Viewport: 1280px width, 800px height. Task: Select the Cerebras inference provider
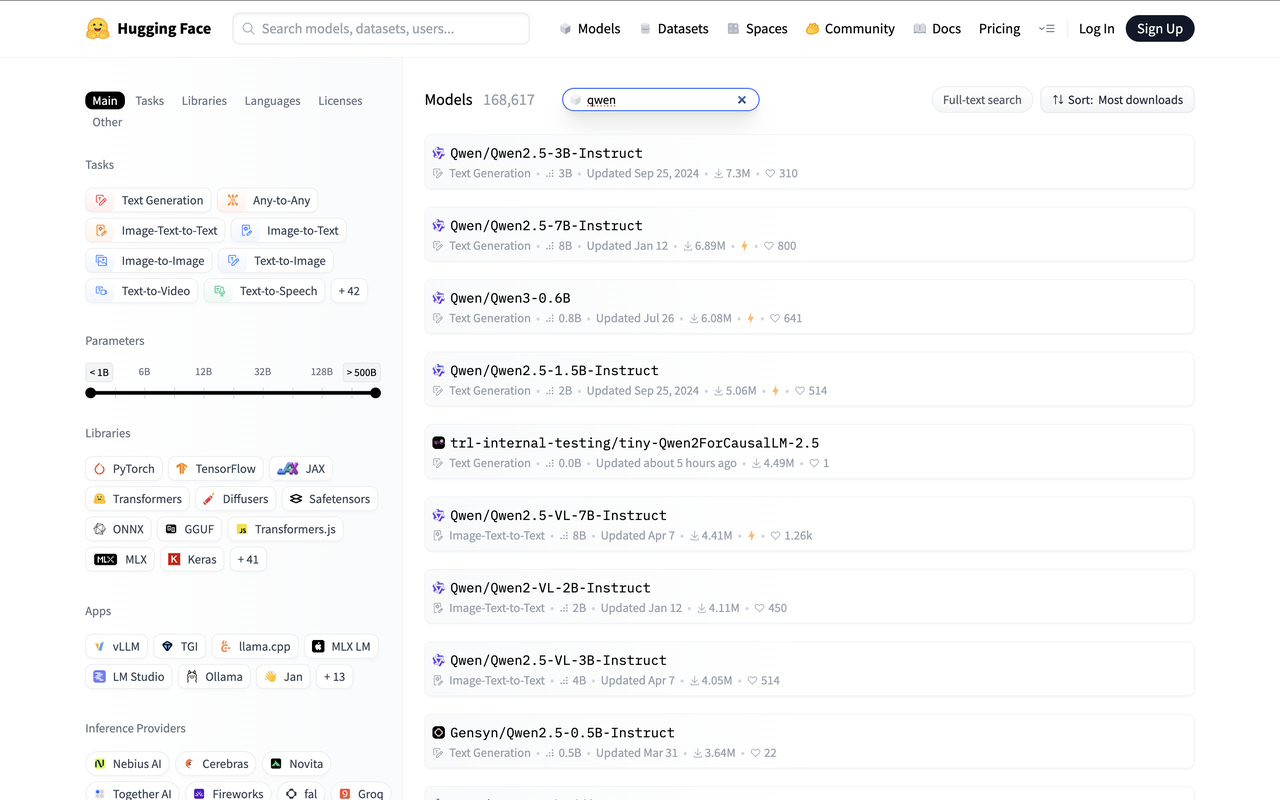[215, 764]
